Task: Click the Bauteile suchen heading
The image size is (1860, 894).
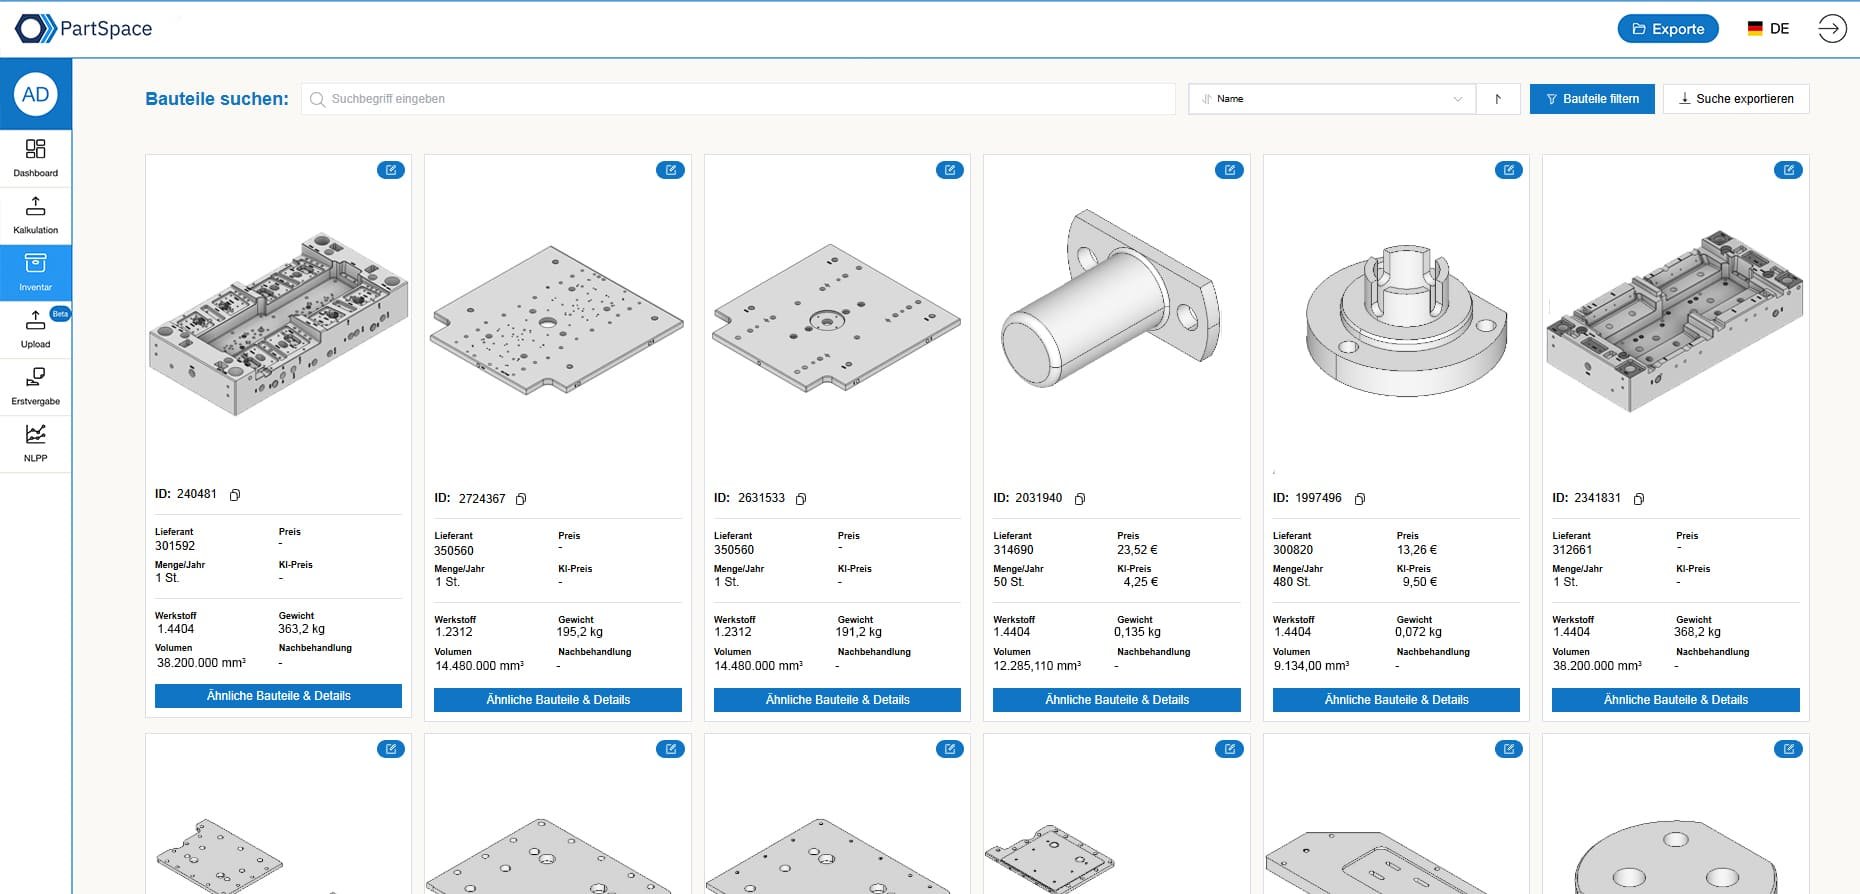Action: coord(217,99)
